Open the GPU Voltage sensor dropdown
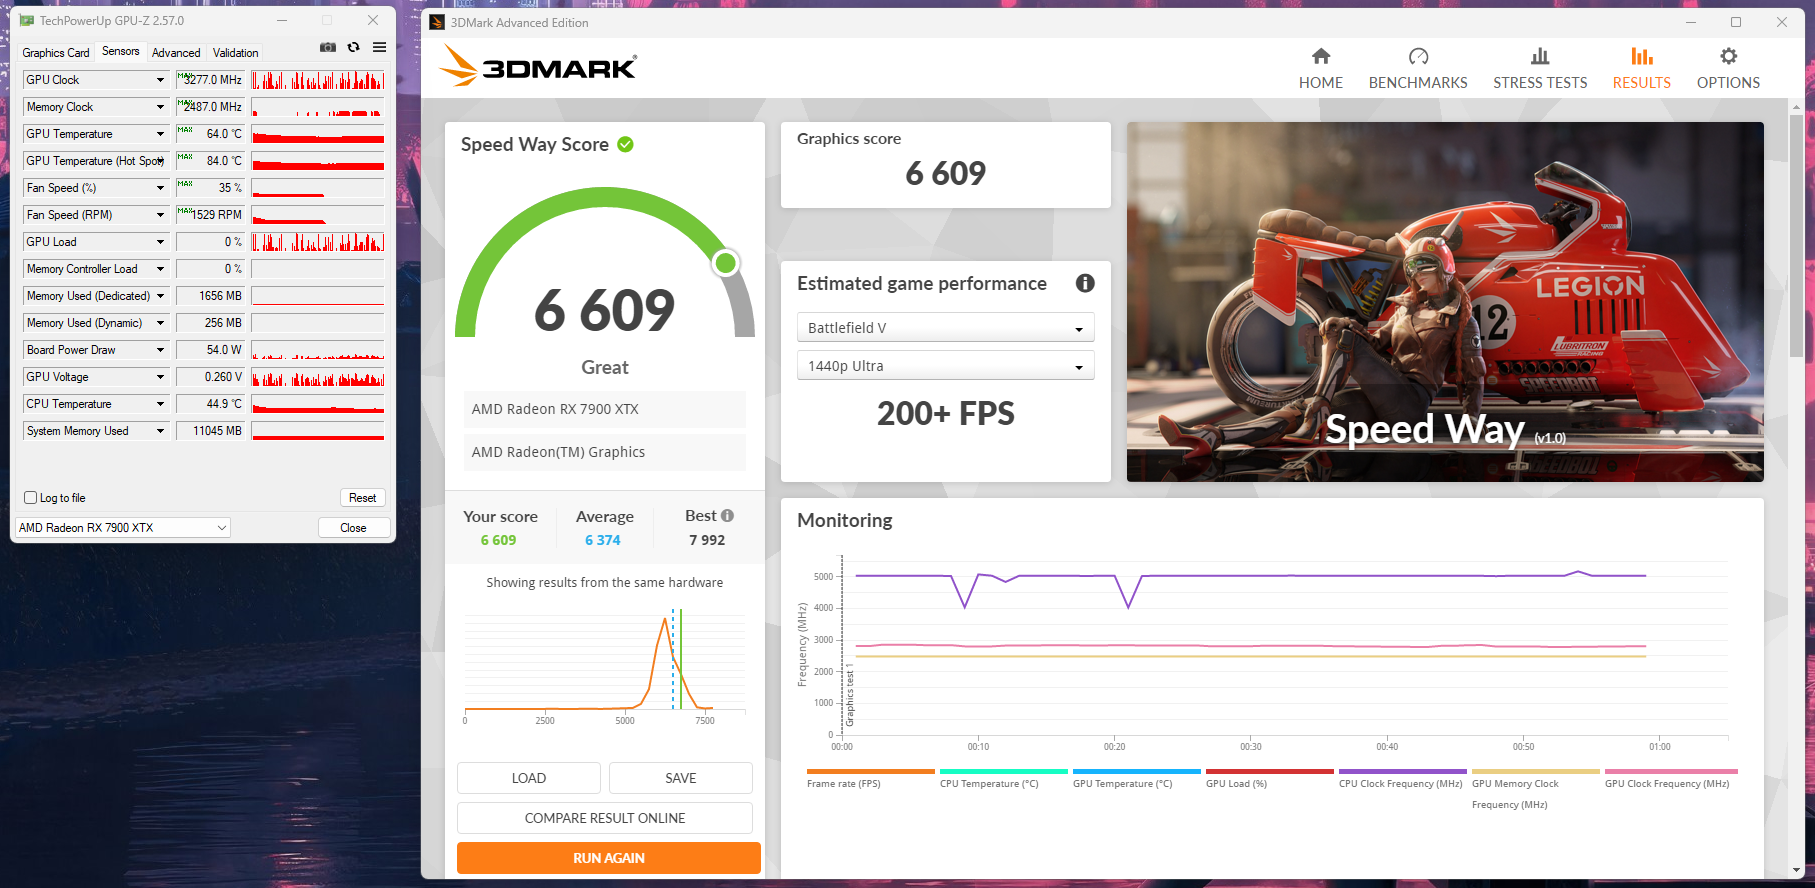Viewport: 1815px width, 888px height. [x=160, y=377]
